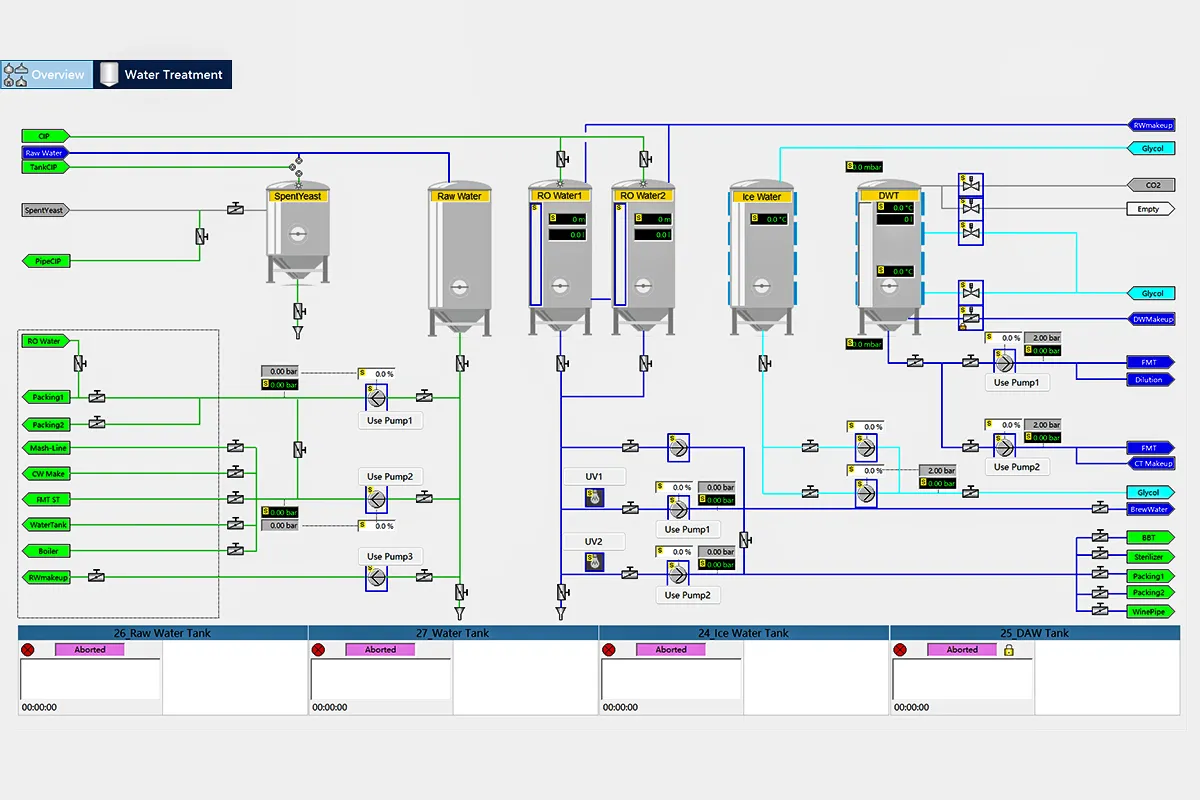Click the UV1 button
The height and width of the screenshot is (800, 1200).
(594, 476)
